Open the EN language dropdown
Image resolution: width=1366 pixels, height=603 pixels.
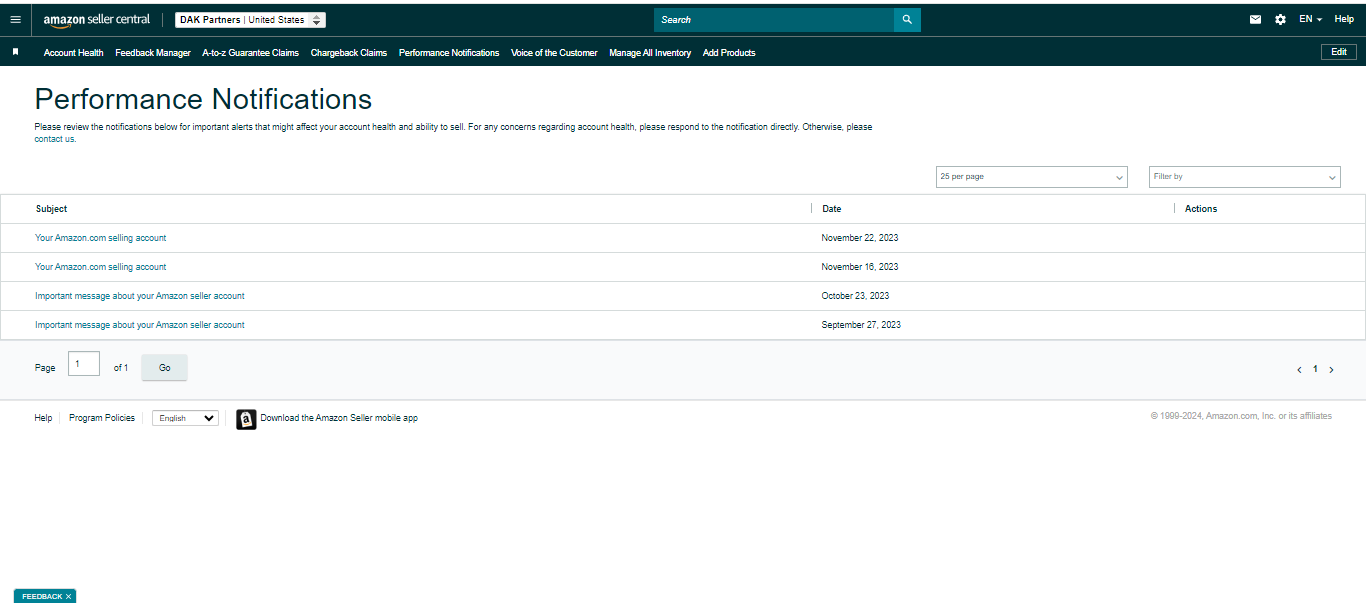1310,19
